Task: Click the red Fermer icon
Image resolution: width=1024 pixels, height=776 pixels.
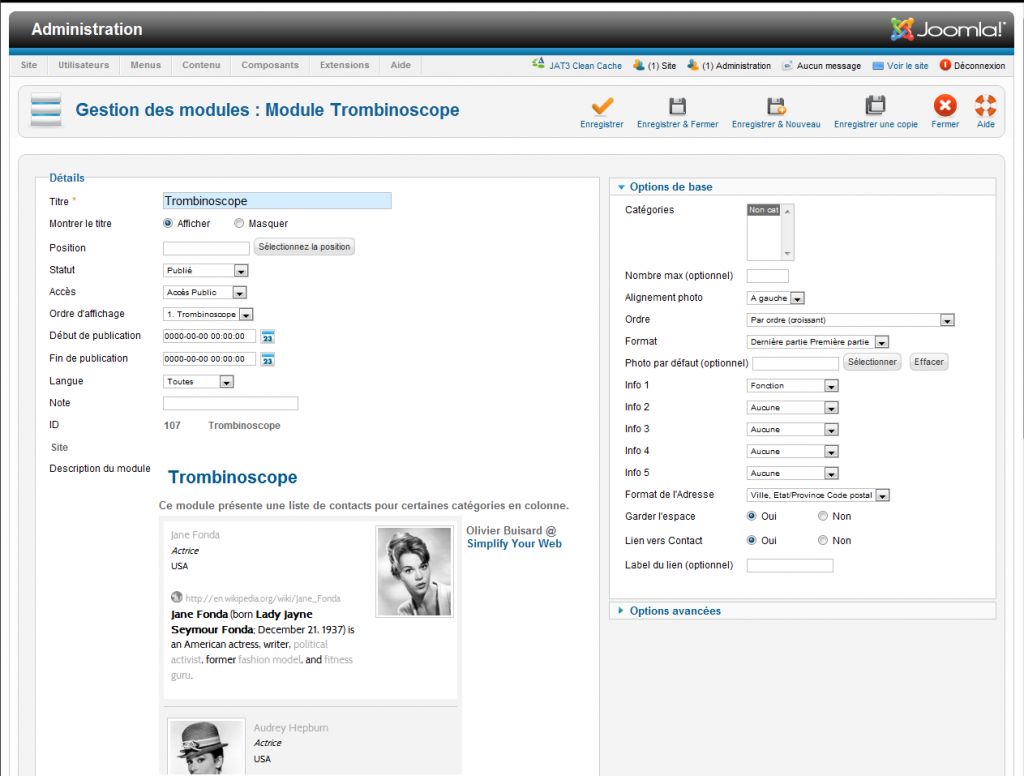Action: coord(945,106)
